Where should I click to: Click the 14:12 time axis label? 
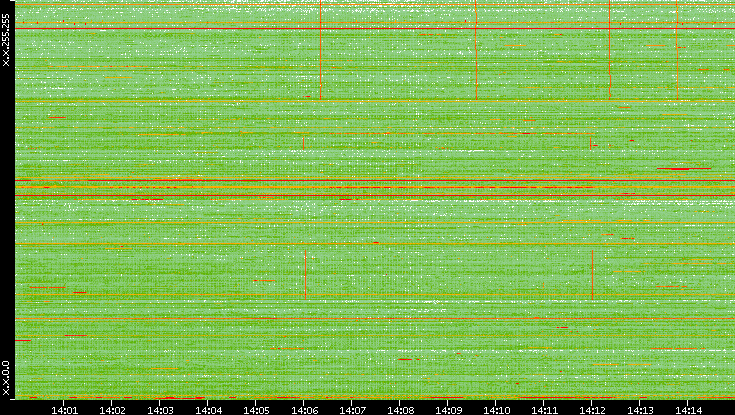592,410
